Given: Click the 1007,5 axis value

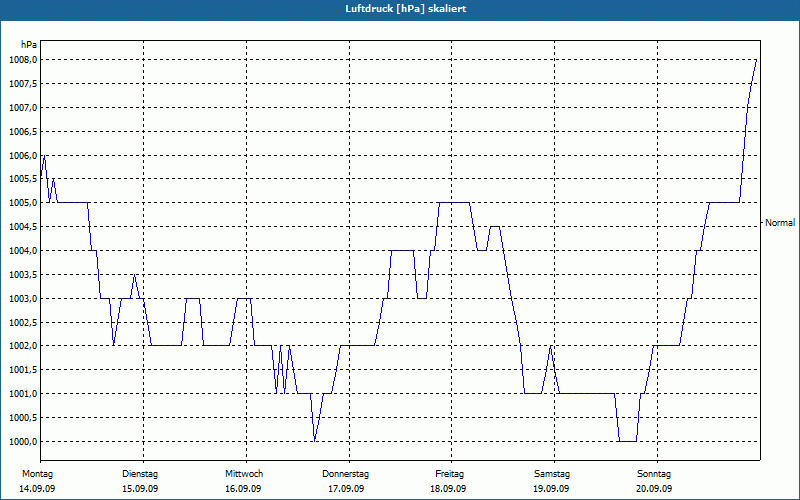Looking at the screenshot, I should pos(23,84).
